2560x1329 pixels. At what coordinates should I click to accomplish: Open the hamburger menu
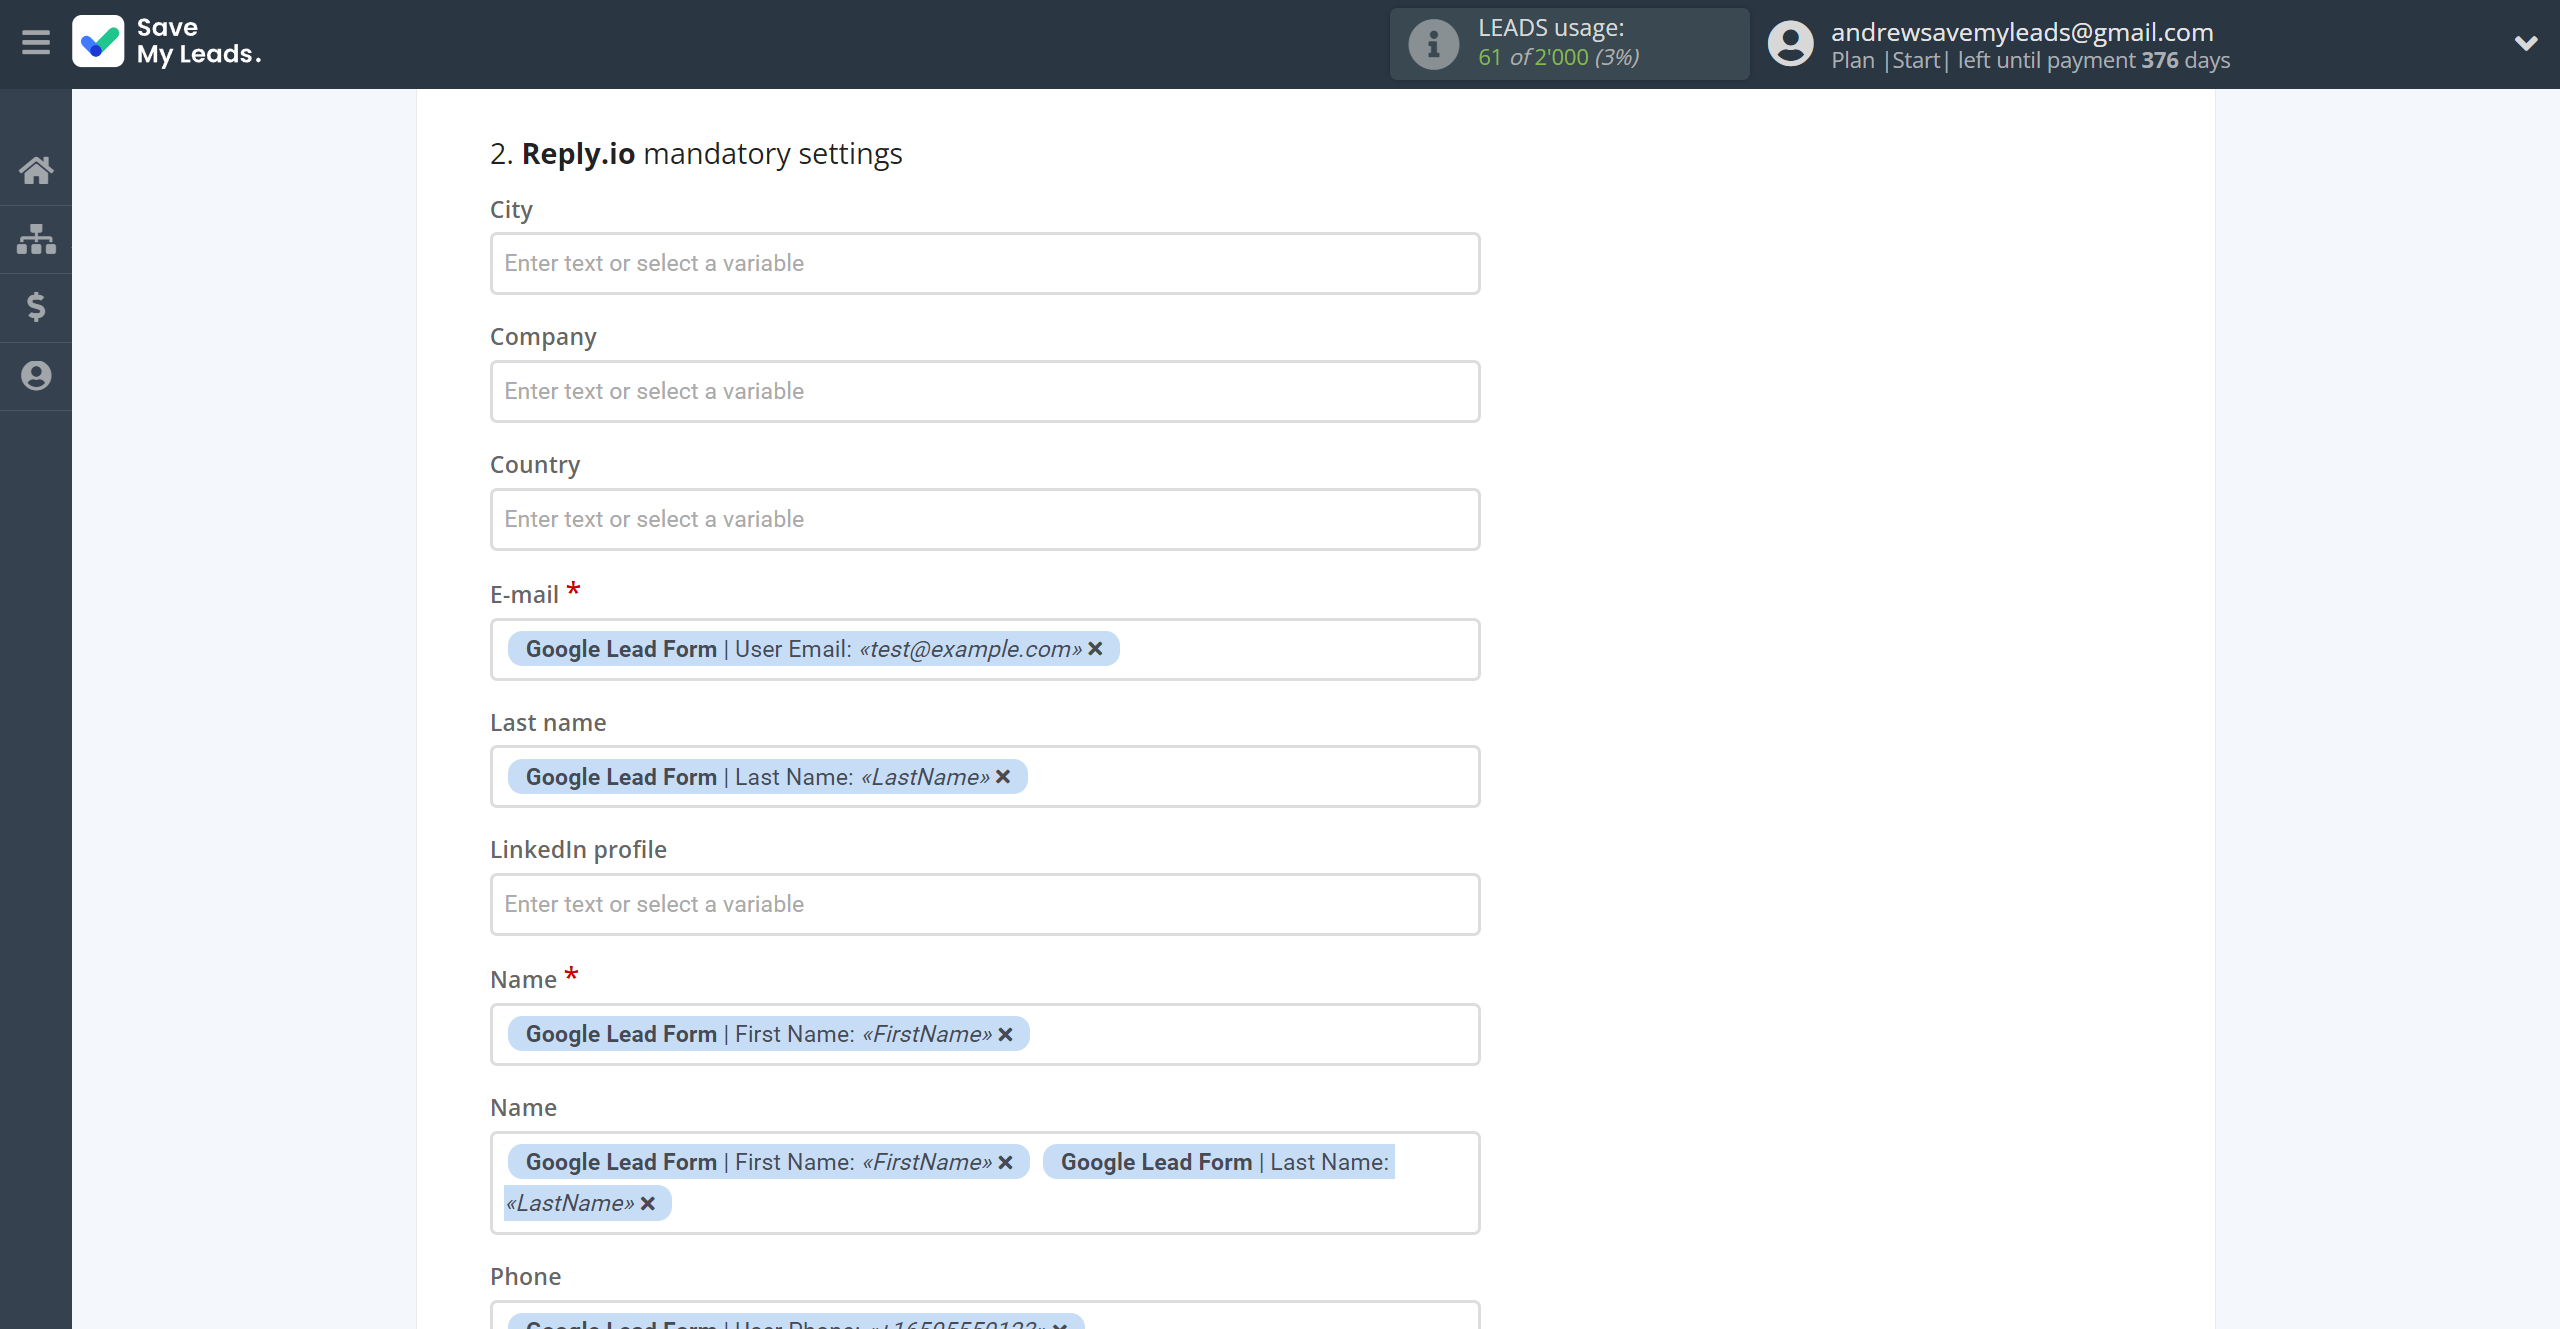click(x=36, y=43)
